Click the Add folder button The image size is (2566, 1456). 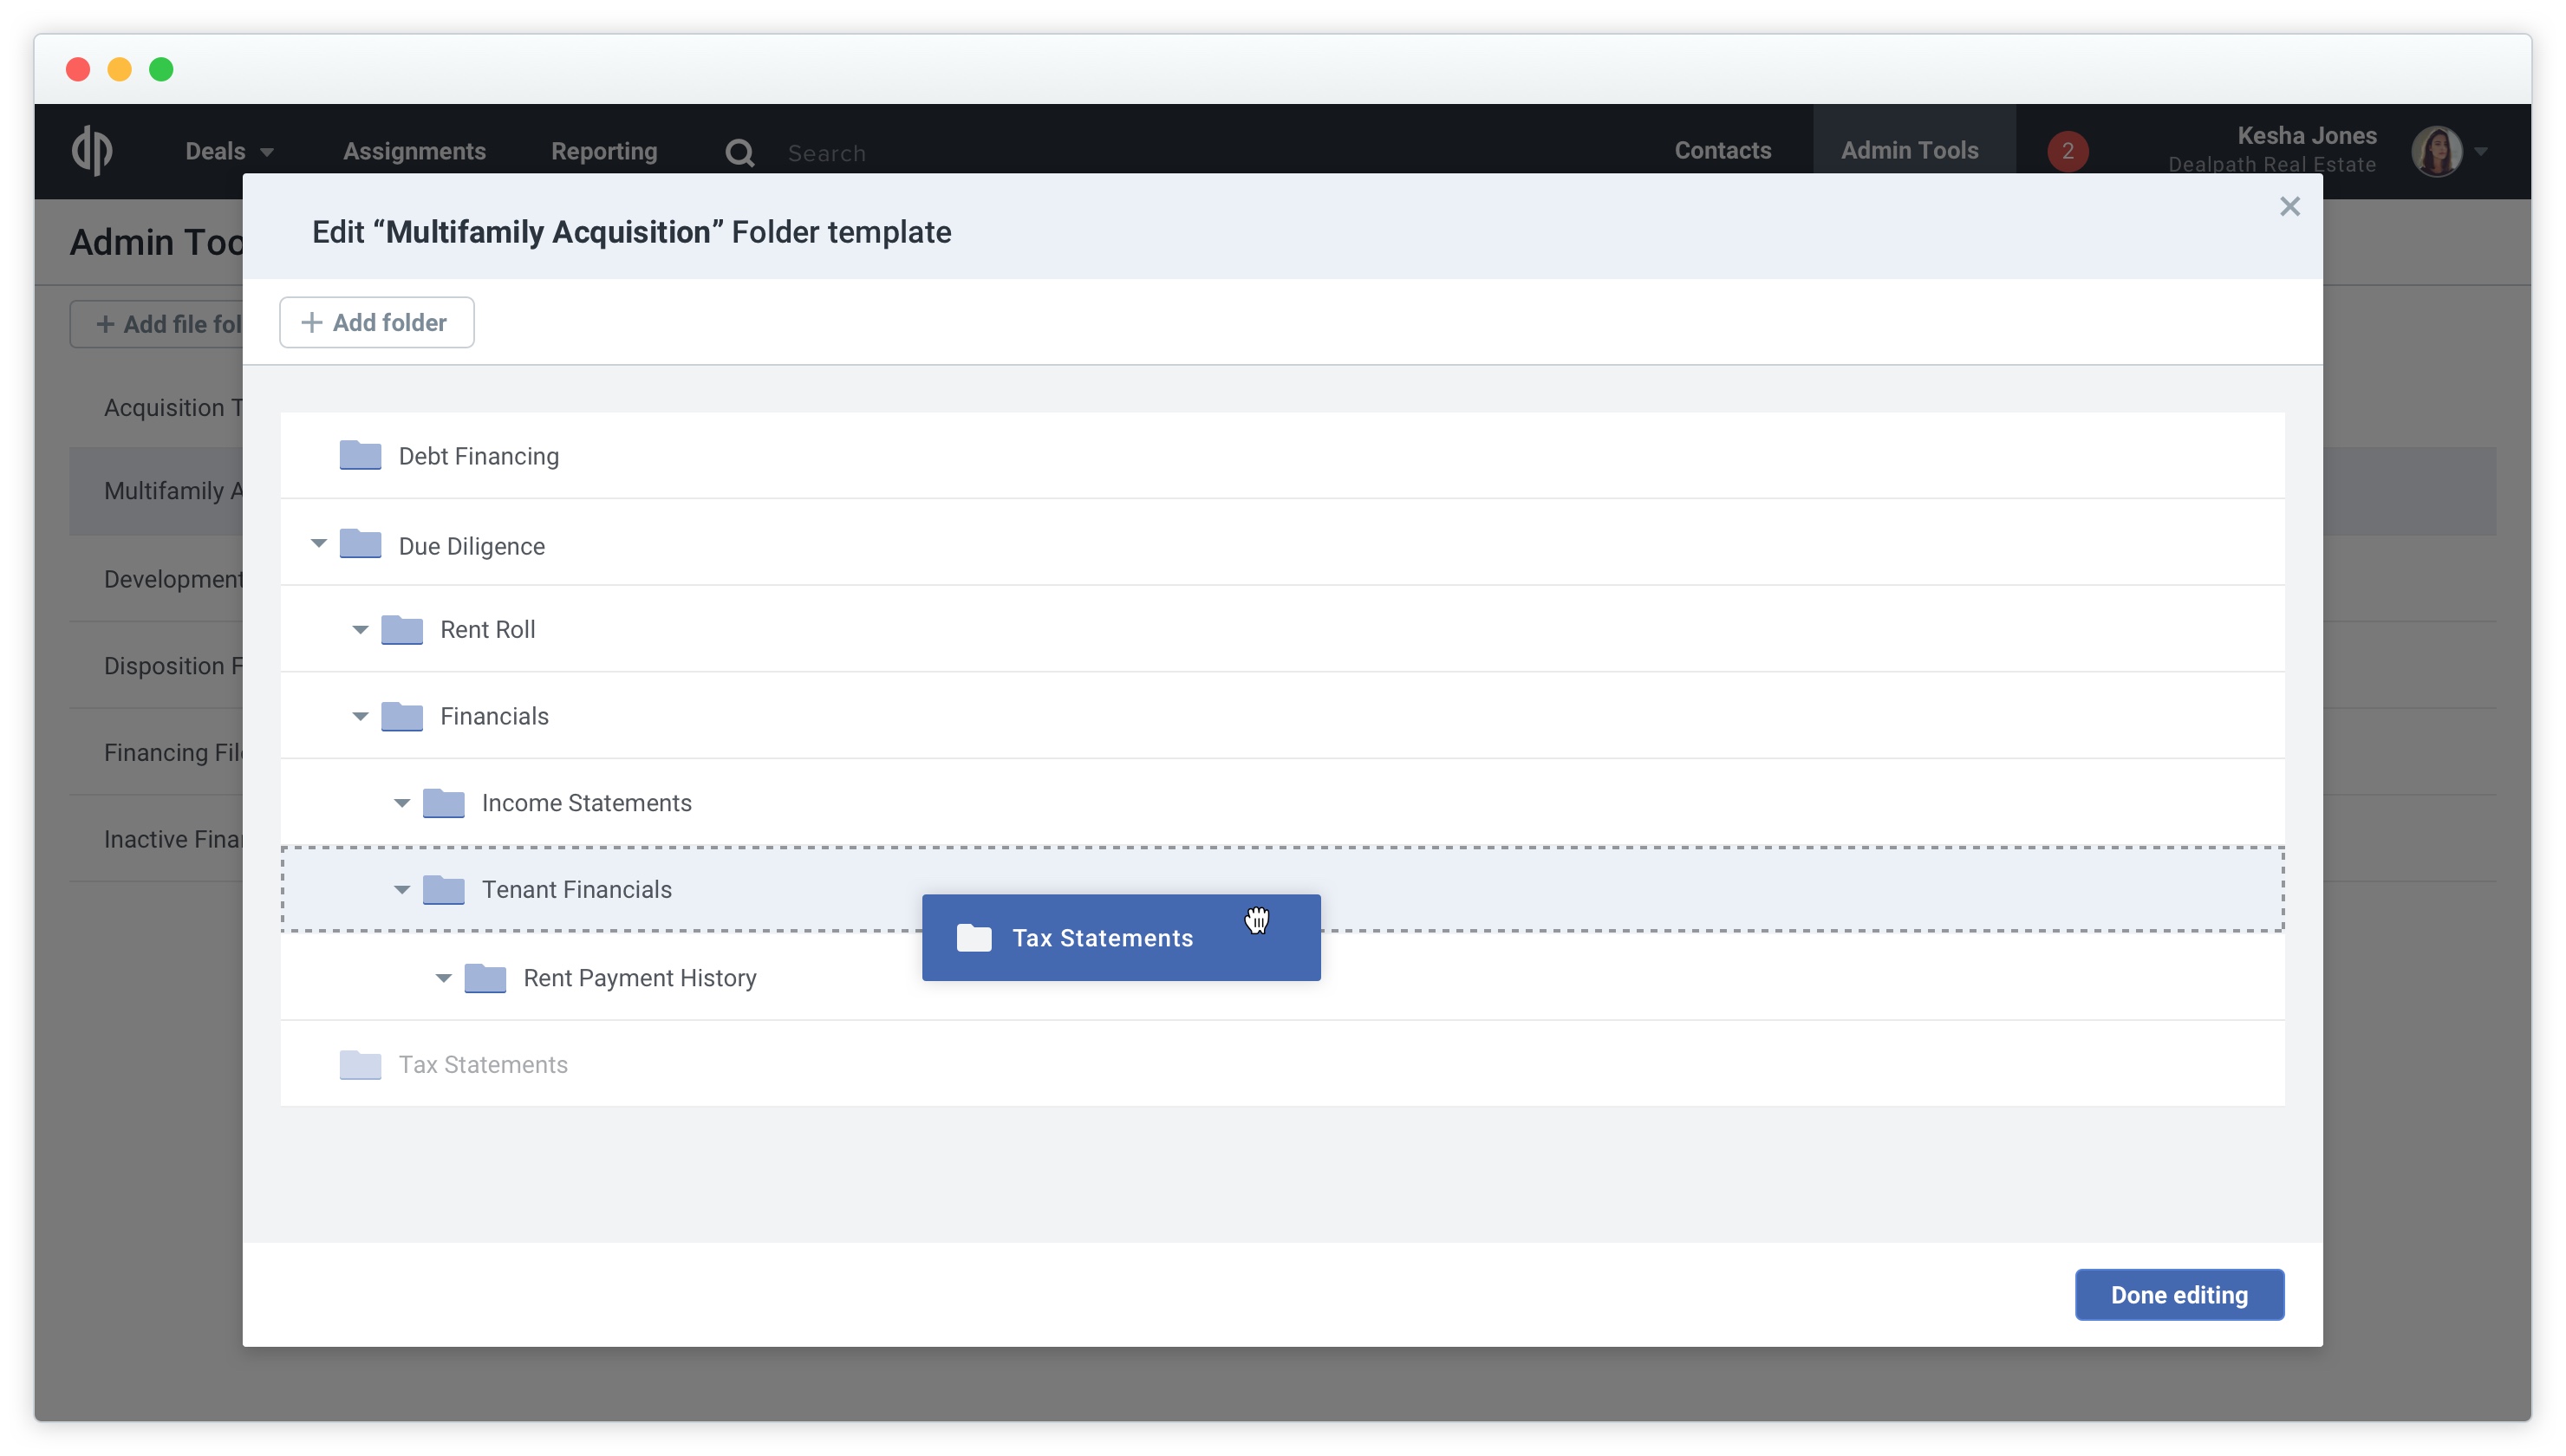coord(376,322)
